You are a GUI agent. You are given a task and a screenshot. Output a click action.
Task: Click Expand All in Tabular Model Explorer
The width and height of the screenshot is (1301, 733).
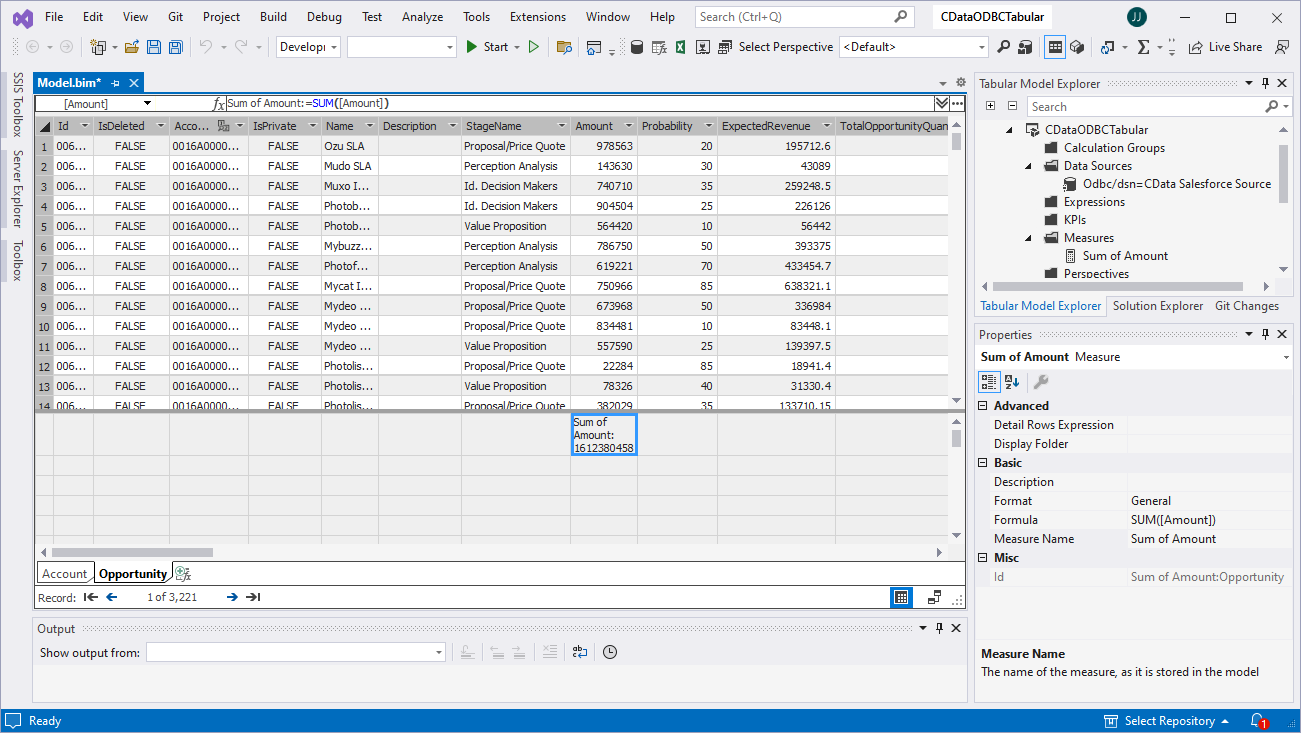990,106
